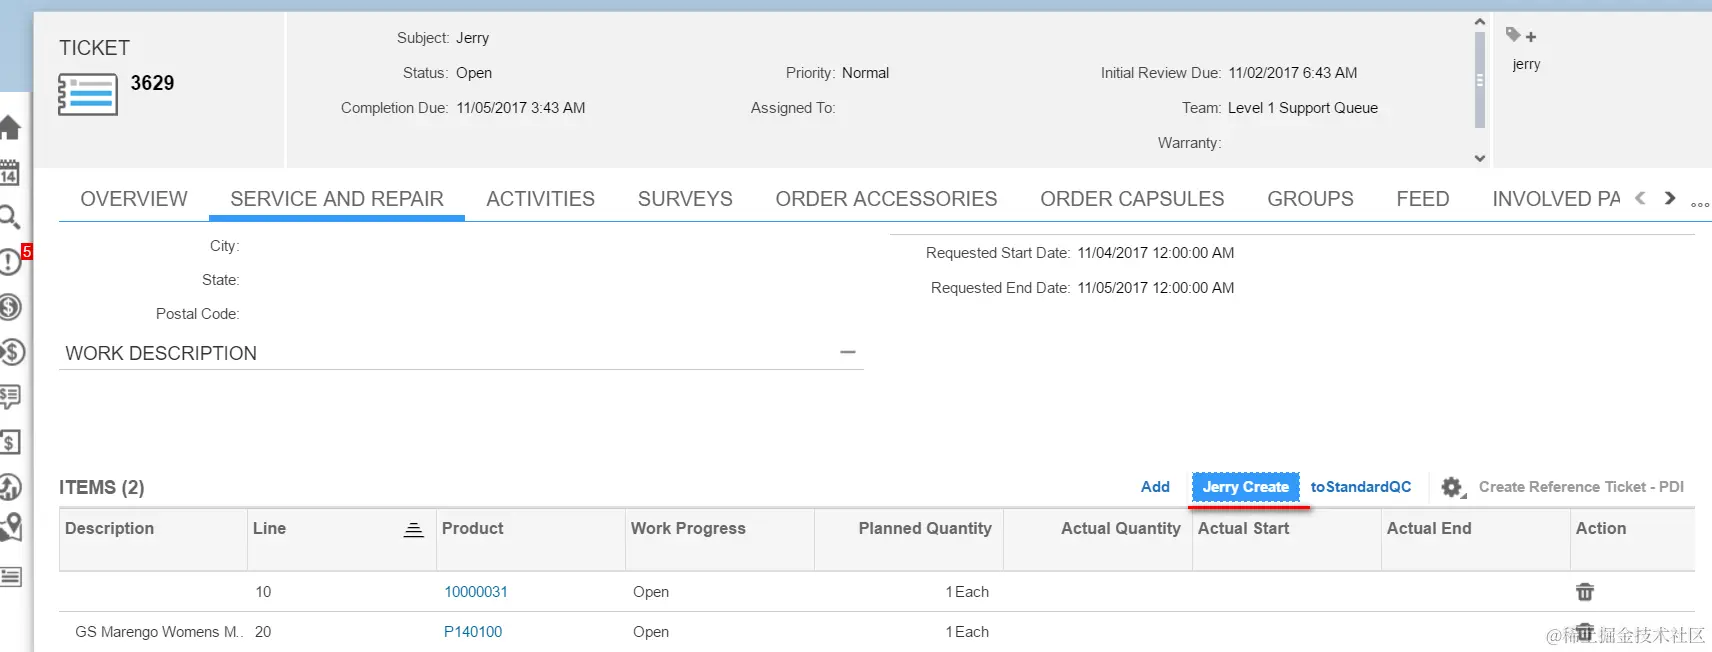Click Work Progress Open for line 10
Viewport: 1712px width, 652px height.
651,592
